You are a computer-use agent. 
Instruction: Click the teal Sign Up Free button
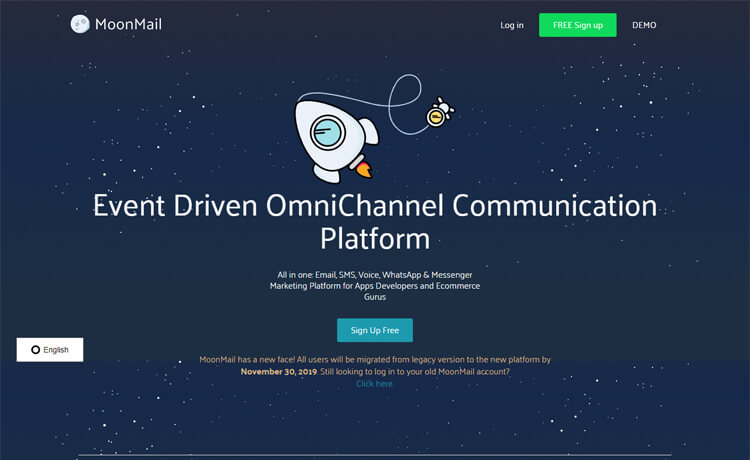tap(375, 330)
